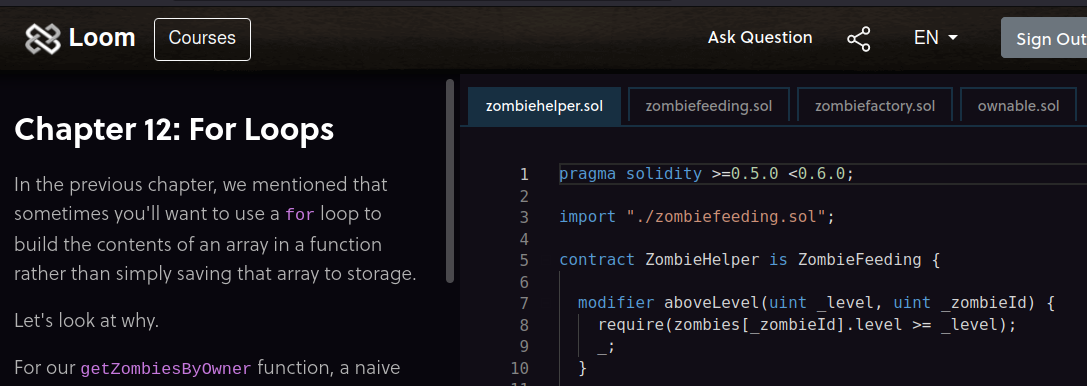The image size is (1087, 386).
Task: Expand the EN language dropdown
Action: click(x=936, y=37)
